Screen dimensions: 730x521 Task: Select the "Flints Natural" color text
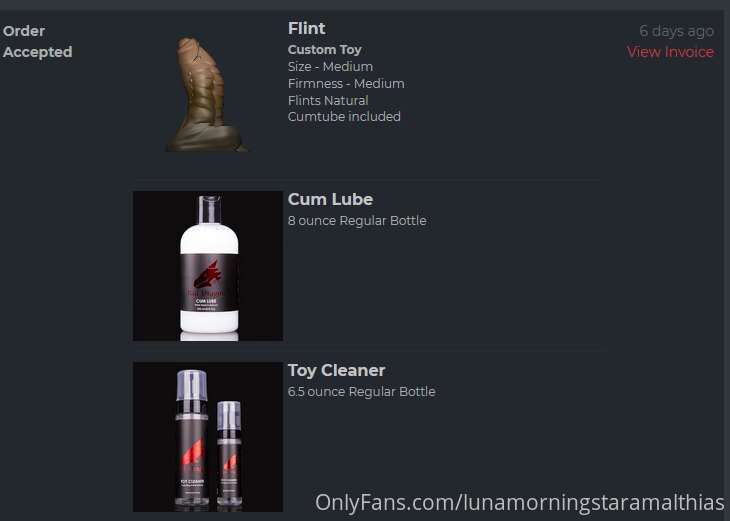[x=328, y=100]
